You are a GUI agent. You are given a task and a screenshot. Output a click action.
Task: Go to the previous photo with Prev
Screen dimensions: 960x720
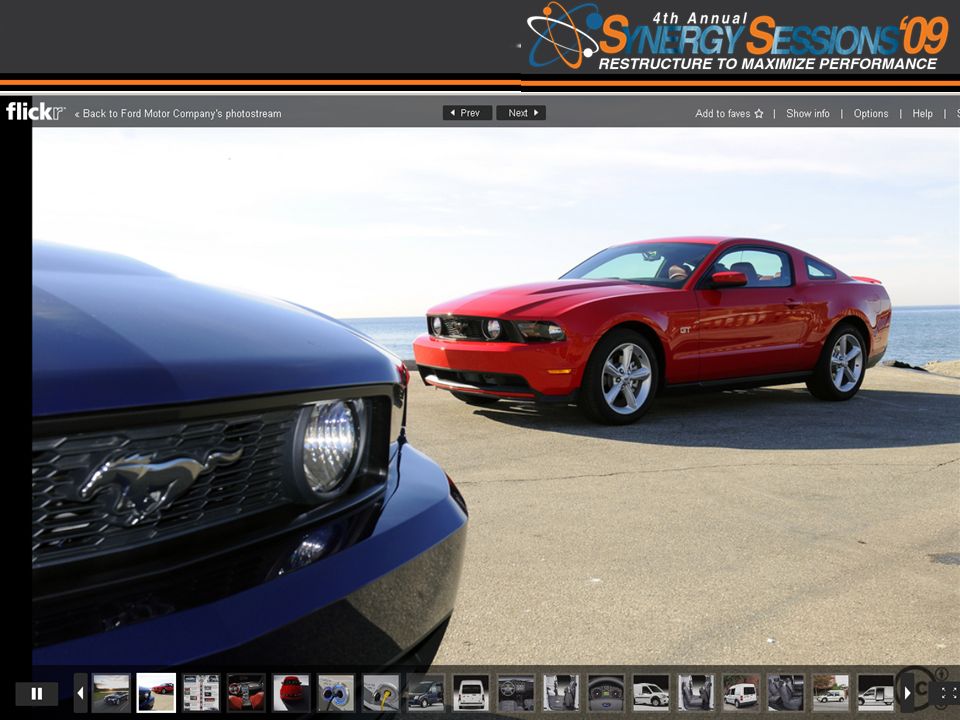467,113
